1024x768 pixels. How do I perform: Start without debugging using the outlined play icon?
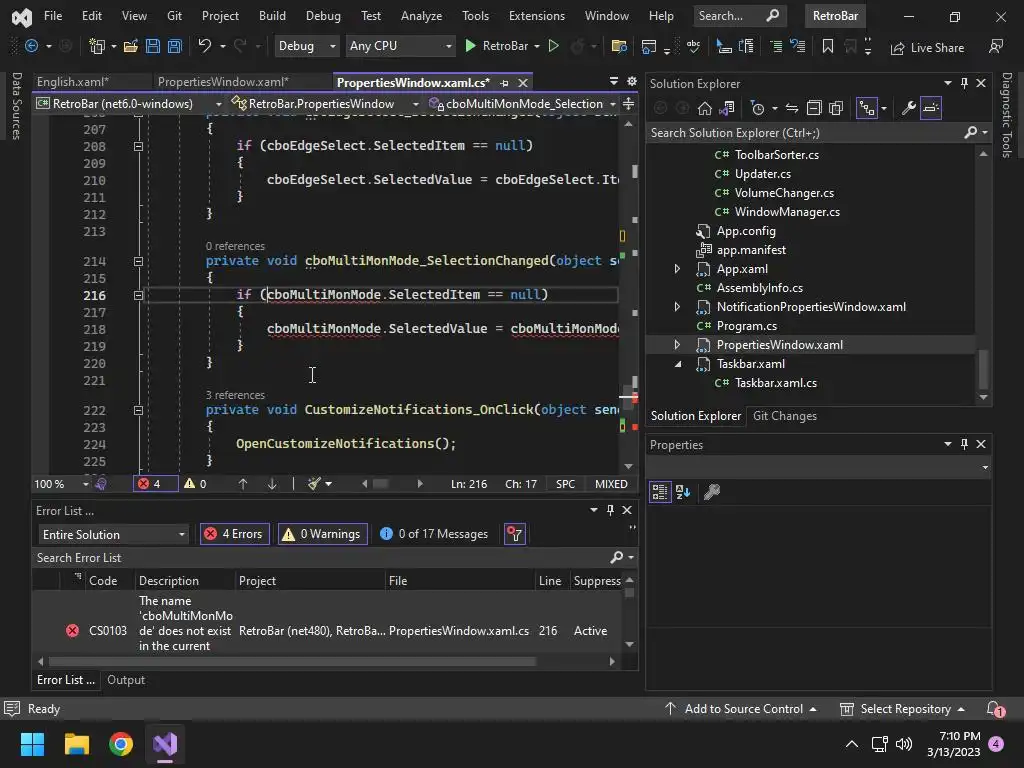554,46
